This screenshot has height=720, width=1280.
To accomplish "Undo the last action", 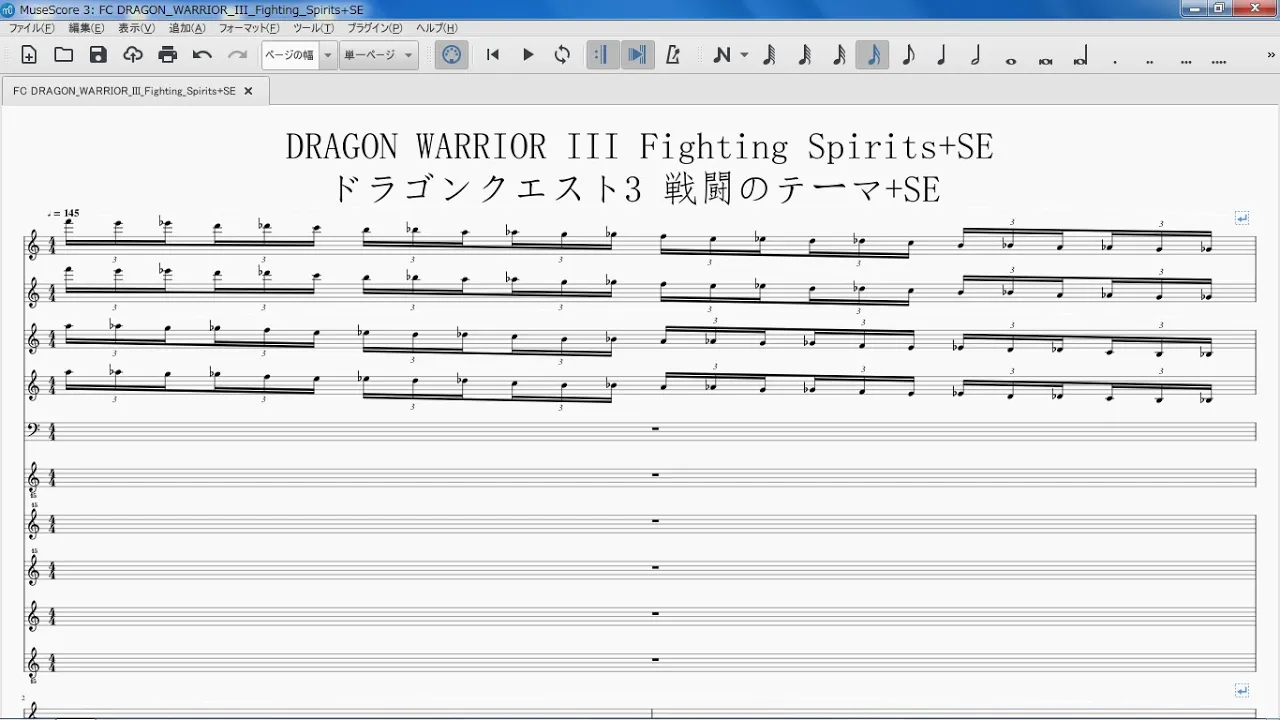I will pos(203,55).
